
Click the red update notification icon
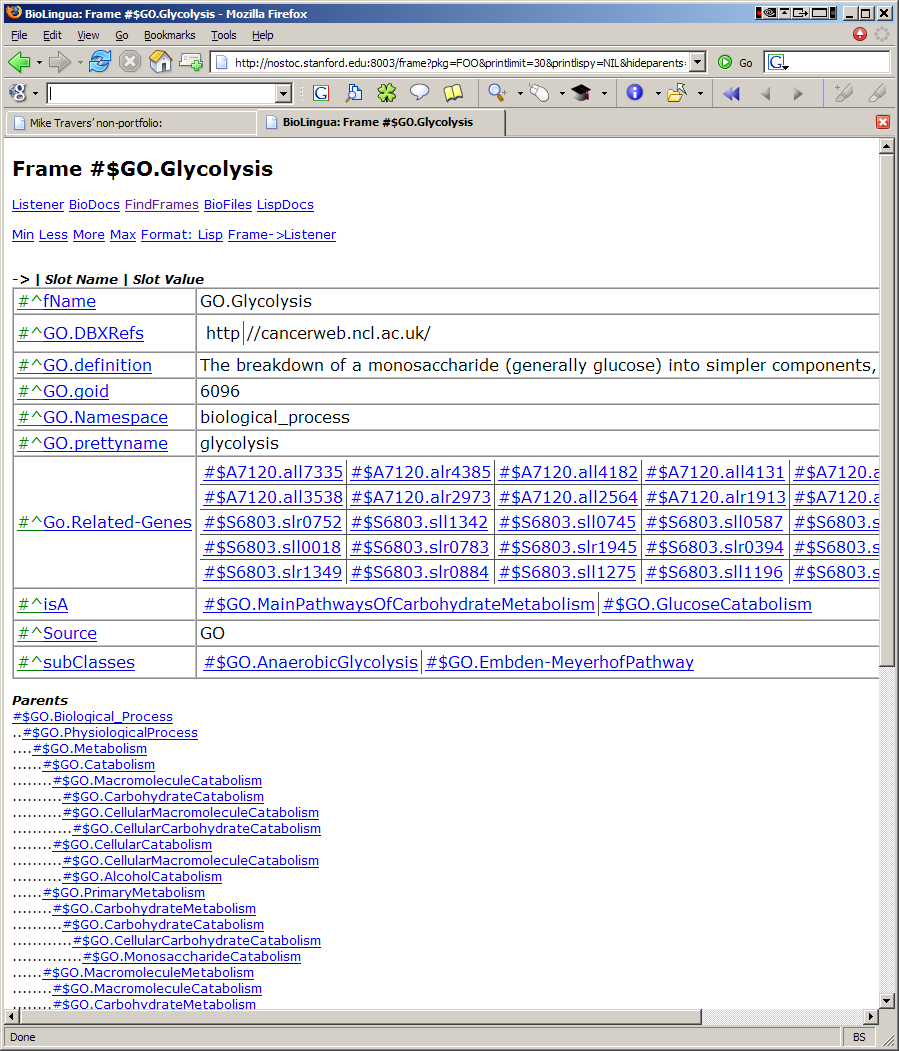[860, 34]
